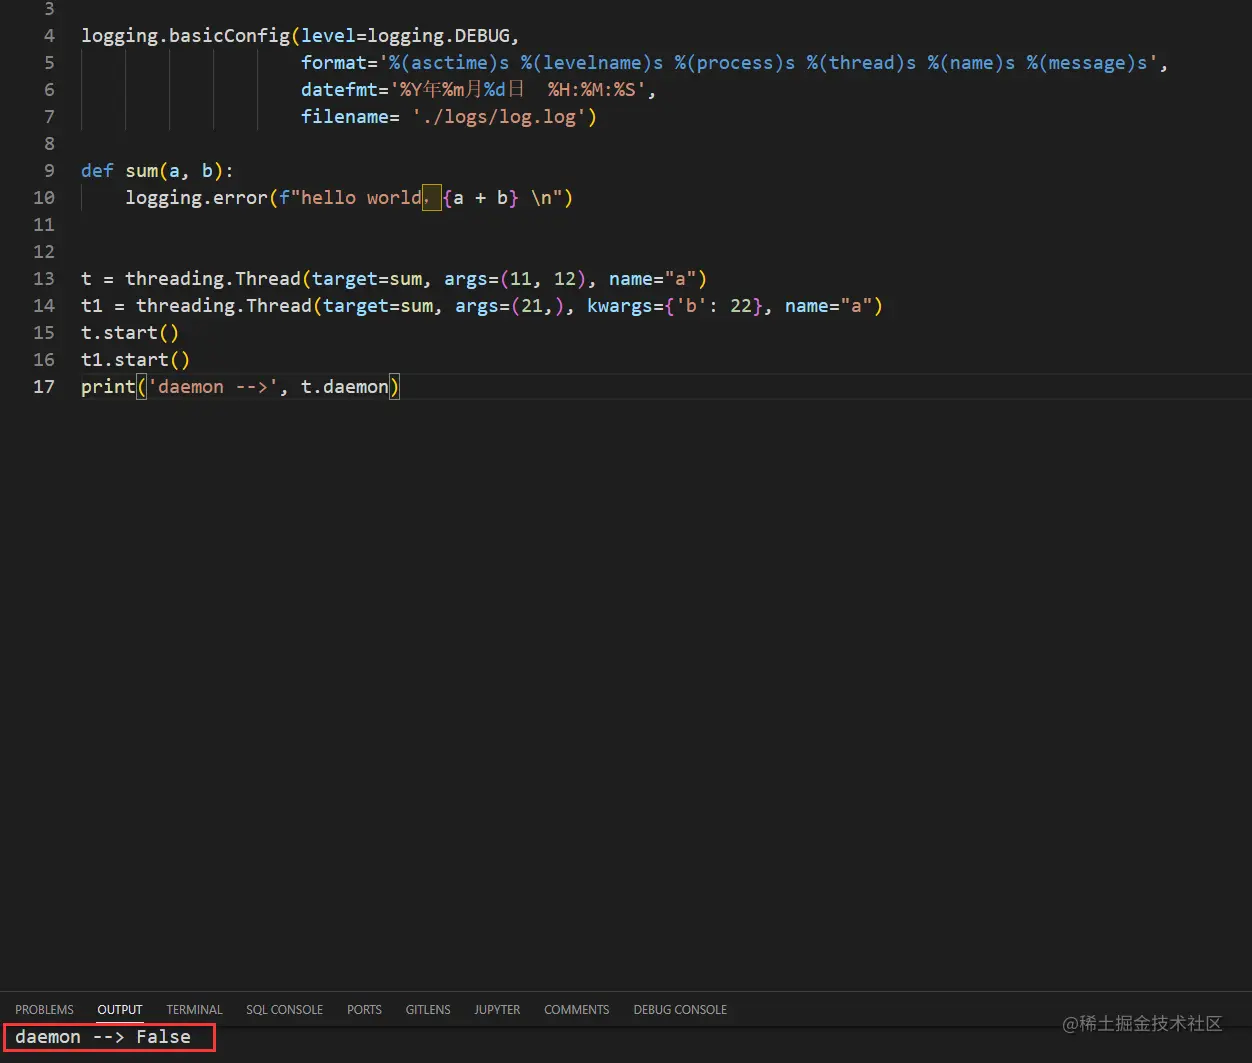Open the TERMINAL tab
This screenshot has height=1063, width=1252.
[x=194, y=1009]
